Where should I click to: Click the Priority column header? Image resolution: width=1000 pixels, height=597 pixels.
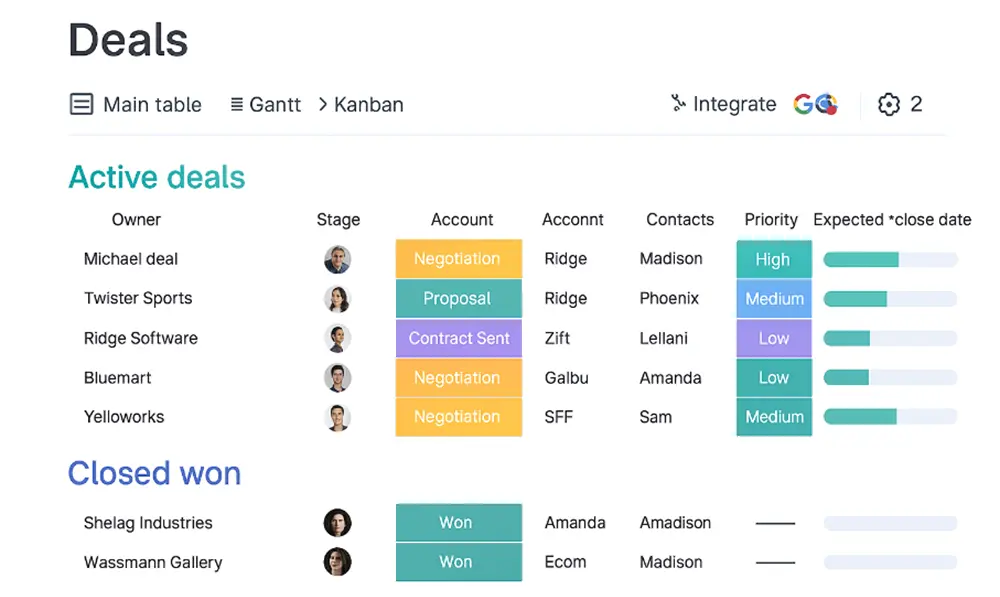click(x=771, y=219)
